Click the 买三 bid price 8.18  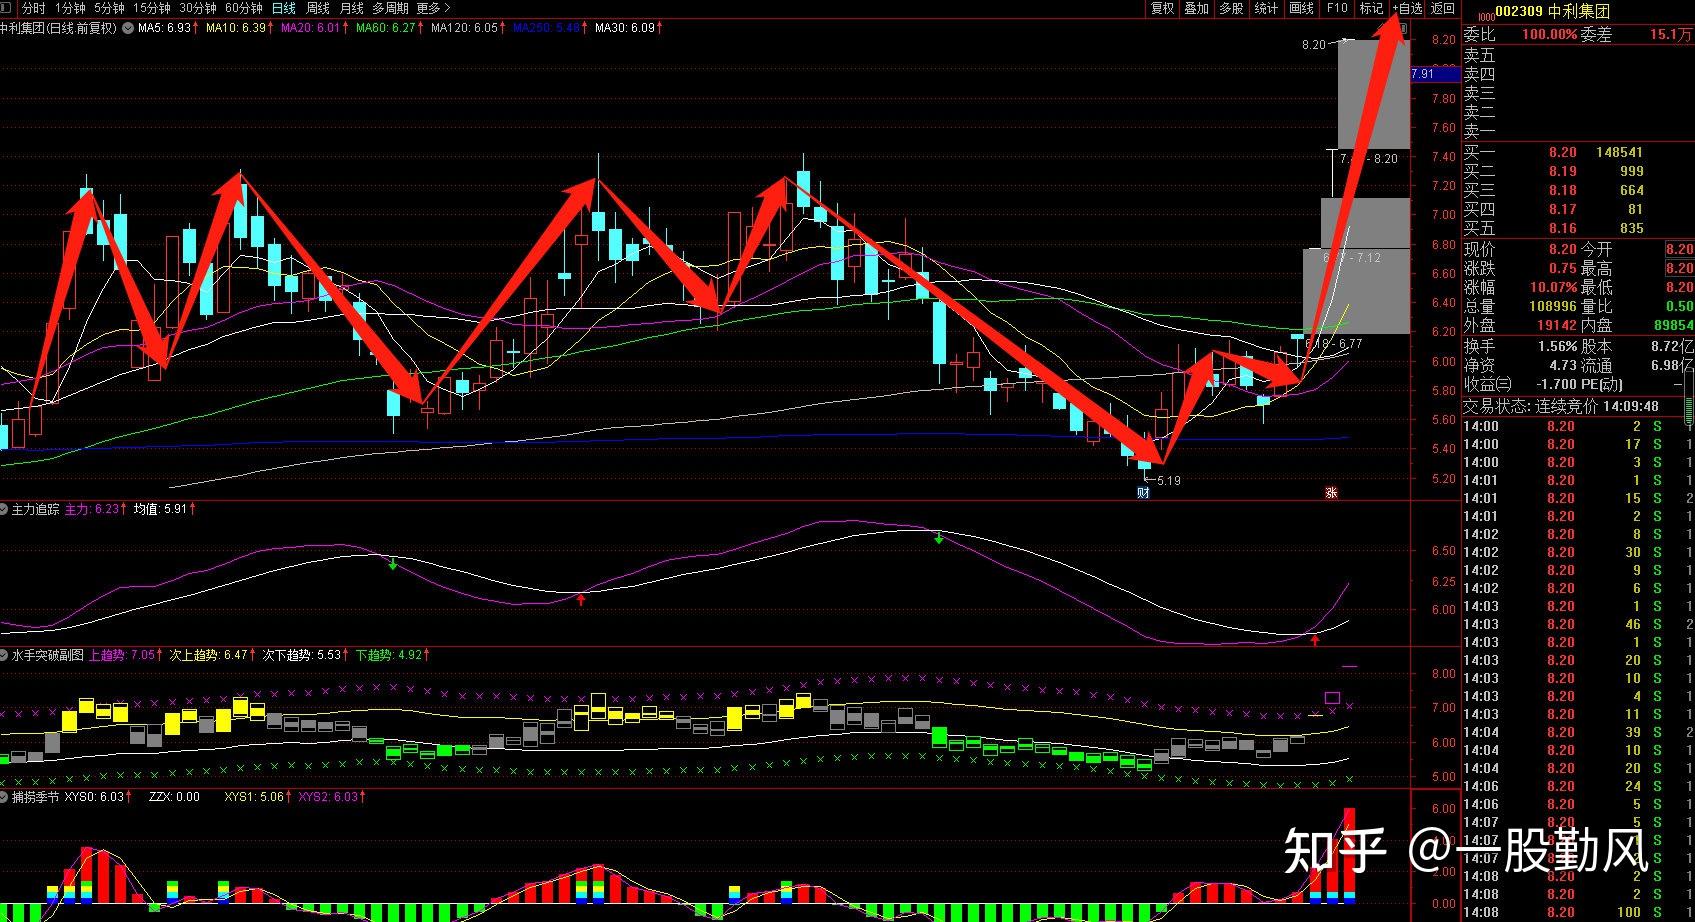(1562, 191)
